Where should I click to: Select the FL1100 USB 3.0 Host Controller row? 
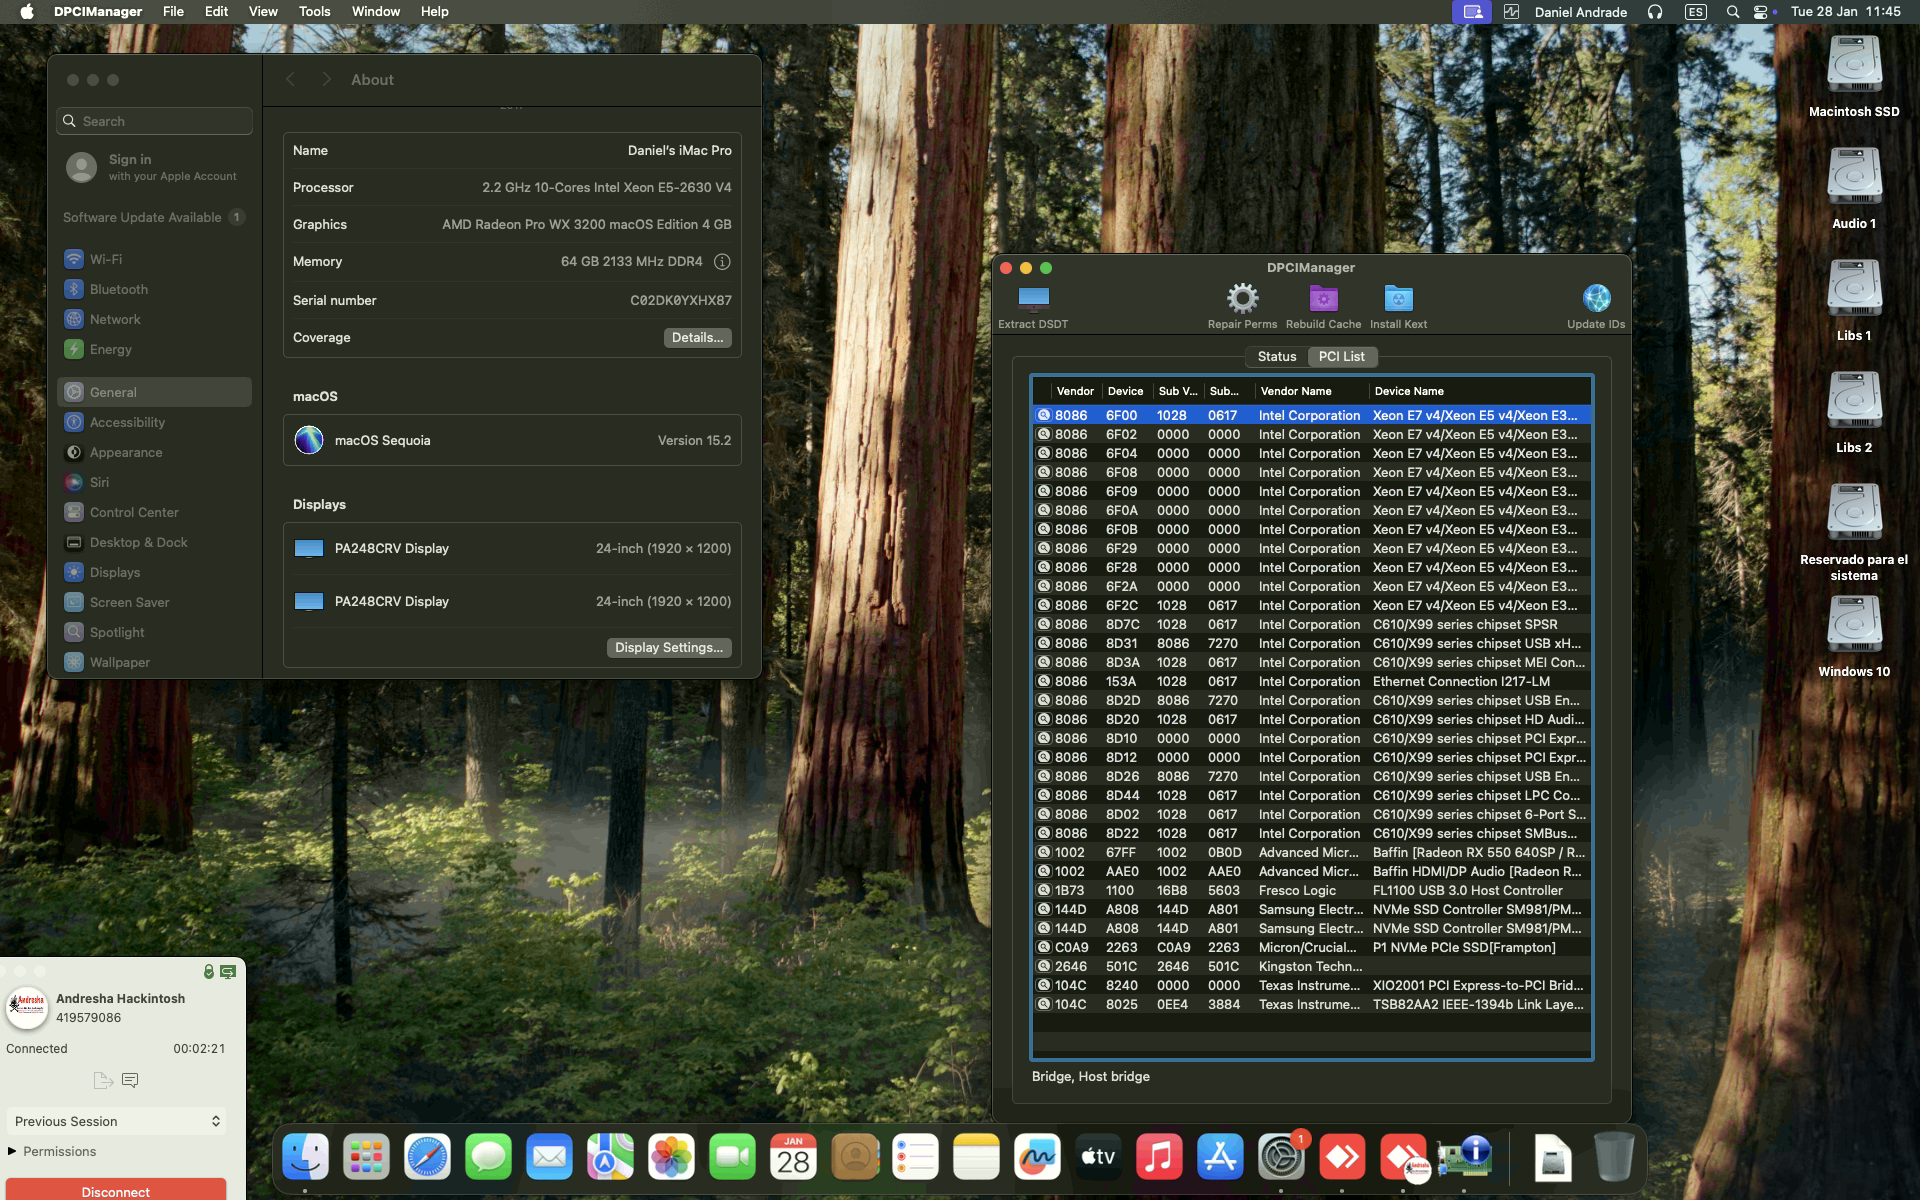click(x=1312, y=891)
